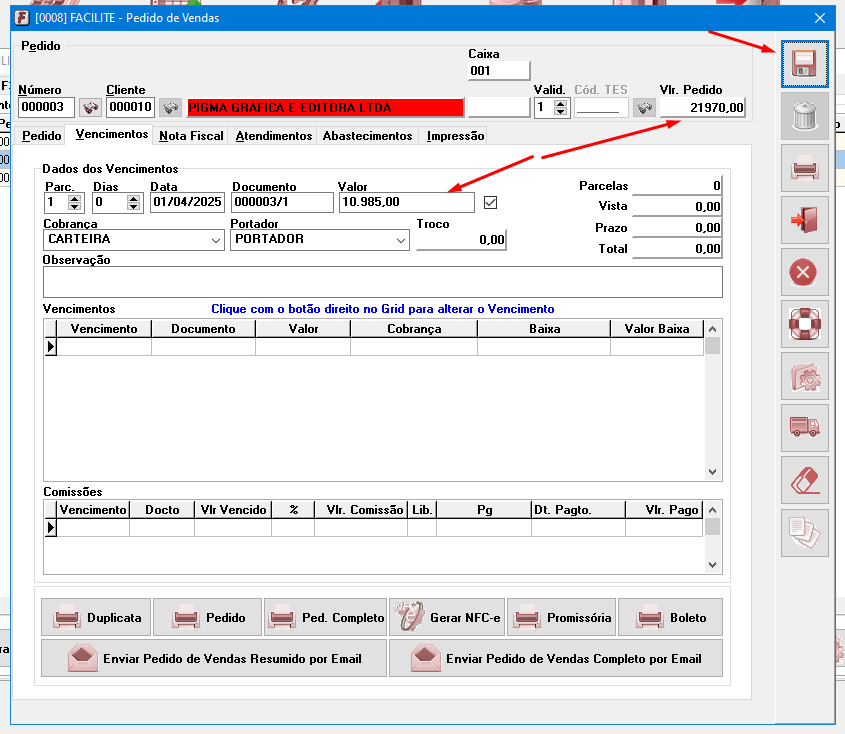Open Abastecimentos tab
845x734 pixels.
pos(368,136)
